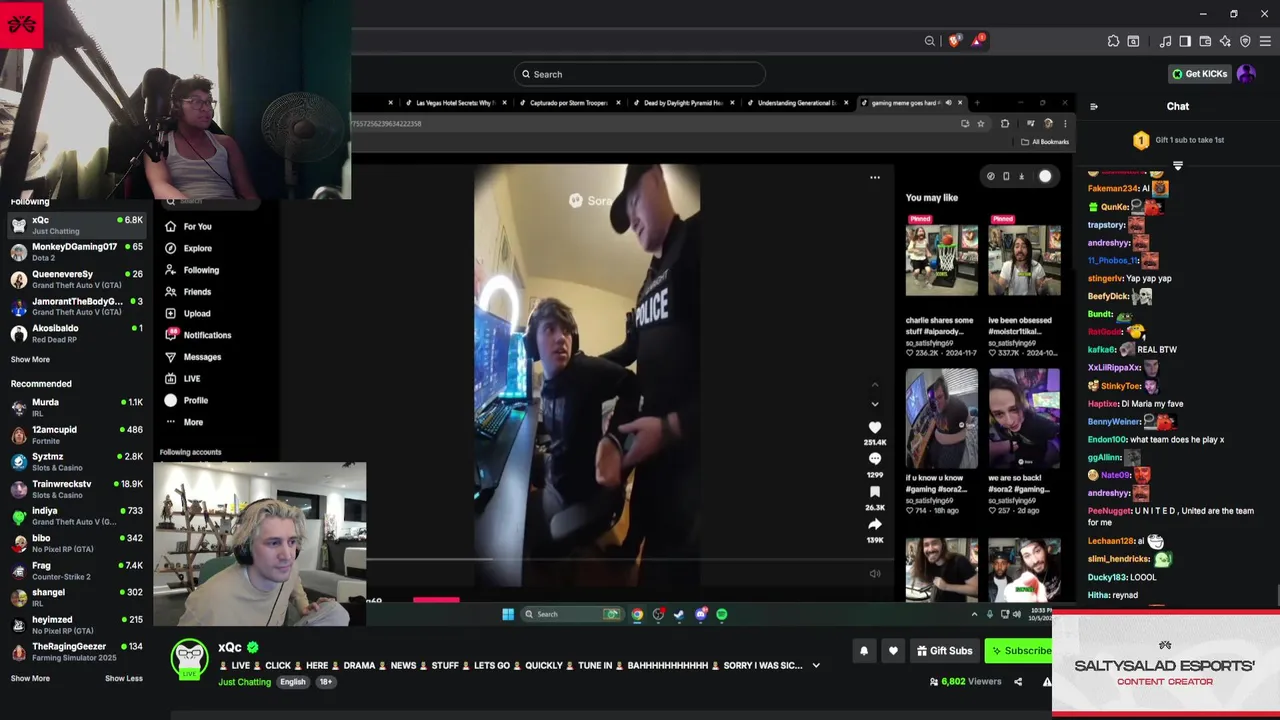This screenshot has width=1280, height=720.
Task: Go to next TikTok video arrow
Action: 875,404
